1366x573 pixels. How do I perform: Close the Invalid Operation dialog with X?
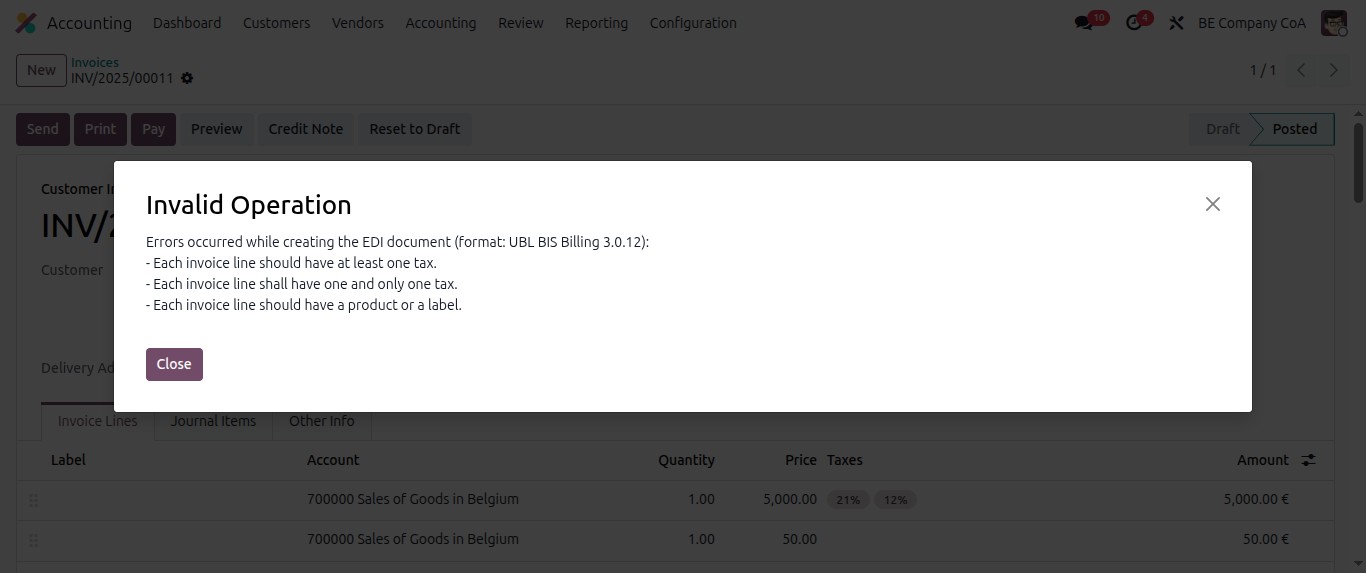point(1212,204)
